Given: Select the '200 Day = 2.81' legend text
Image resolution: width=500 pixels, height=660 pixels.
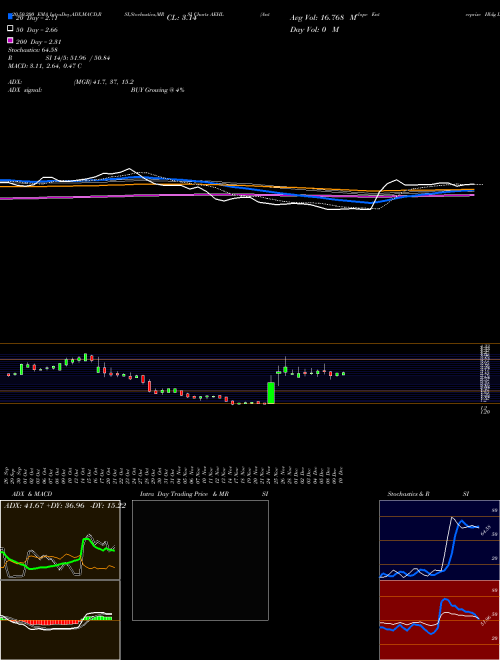Looking at the screenshot, I should point(38,42).
